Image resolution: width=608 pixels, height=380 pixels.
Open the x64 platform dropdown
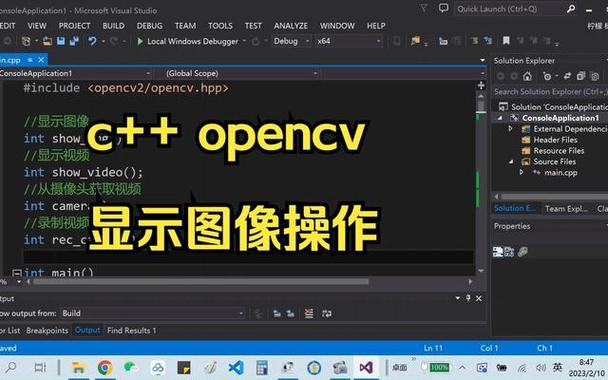[349, 41]
